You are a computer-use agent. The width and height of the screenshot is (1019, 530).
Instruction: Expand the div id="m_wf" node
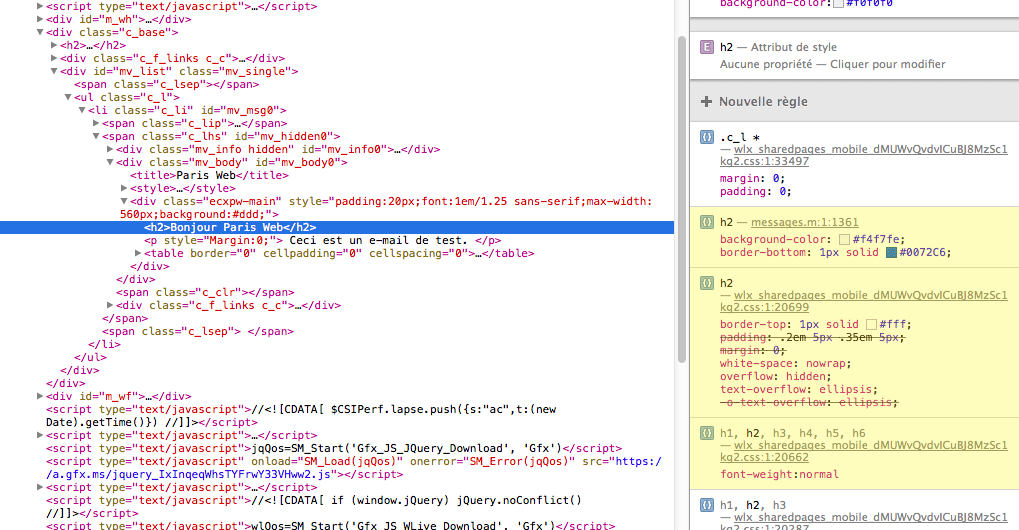40,396
